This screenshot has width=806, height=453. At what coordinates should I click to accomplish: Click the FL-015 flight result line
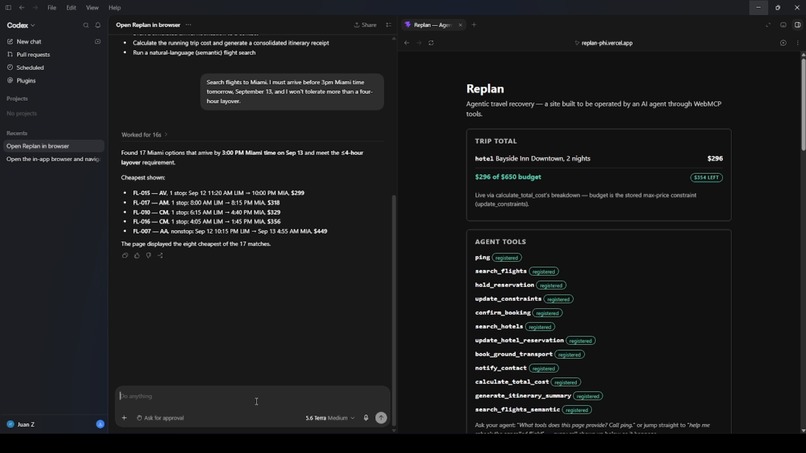coord(218,193)
